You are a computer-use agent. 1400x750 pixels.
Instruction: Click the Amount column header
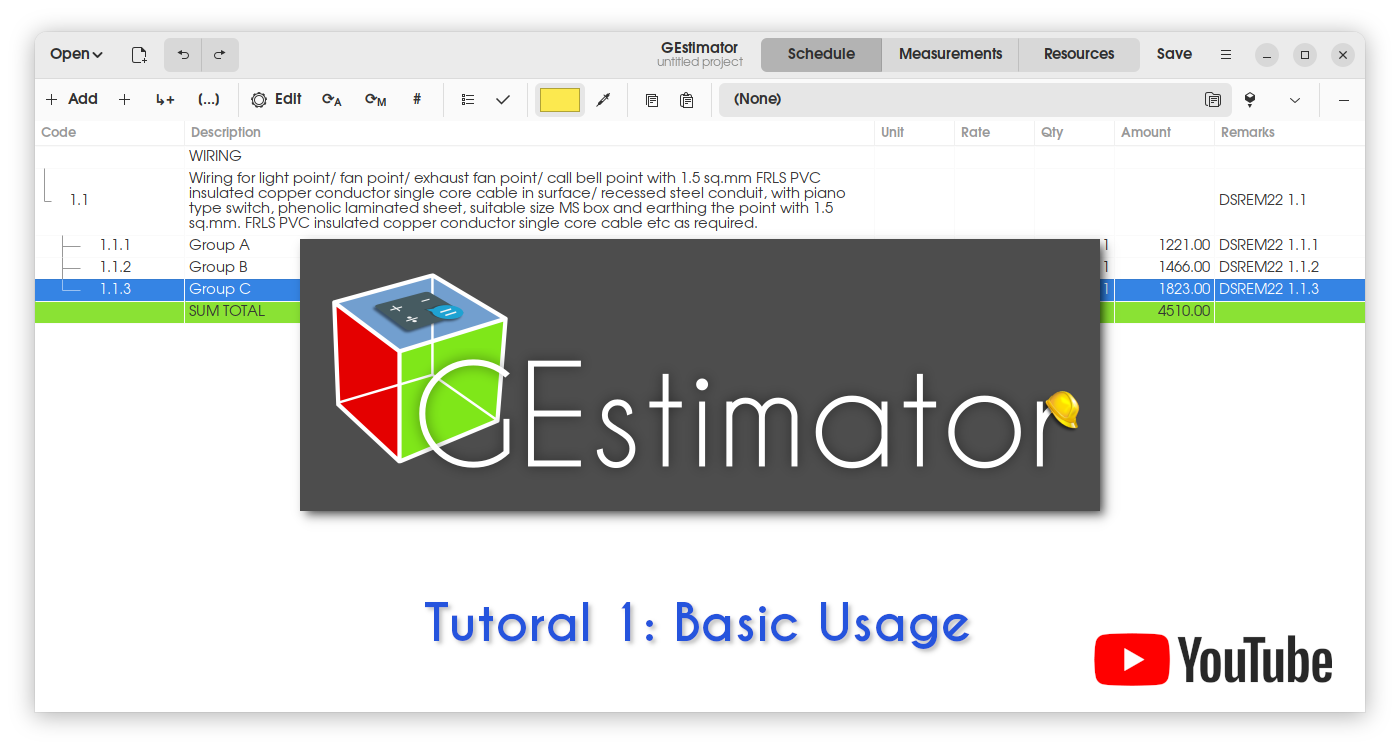[x=1165, y=132]
